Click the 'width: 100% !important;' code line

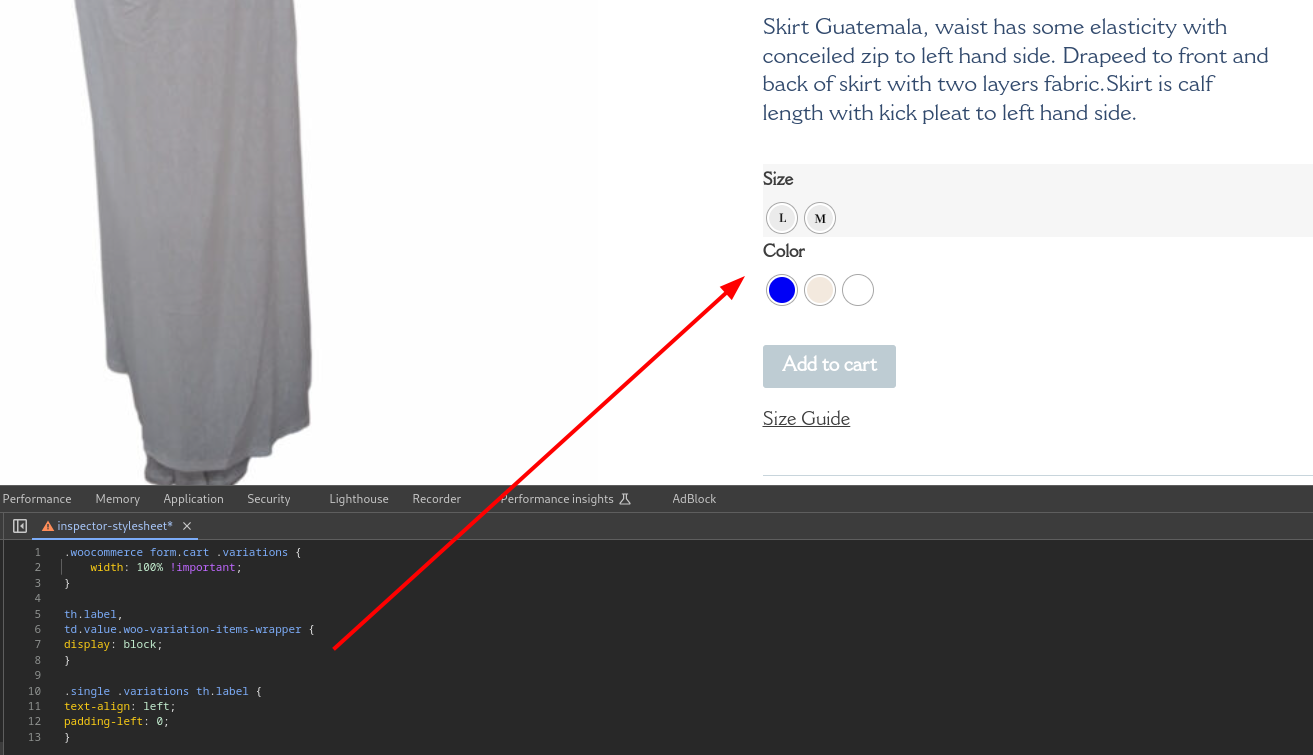(x=166, y=567)
